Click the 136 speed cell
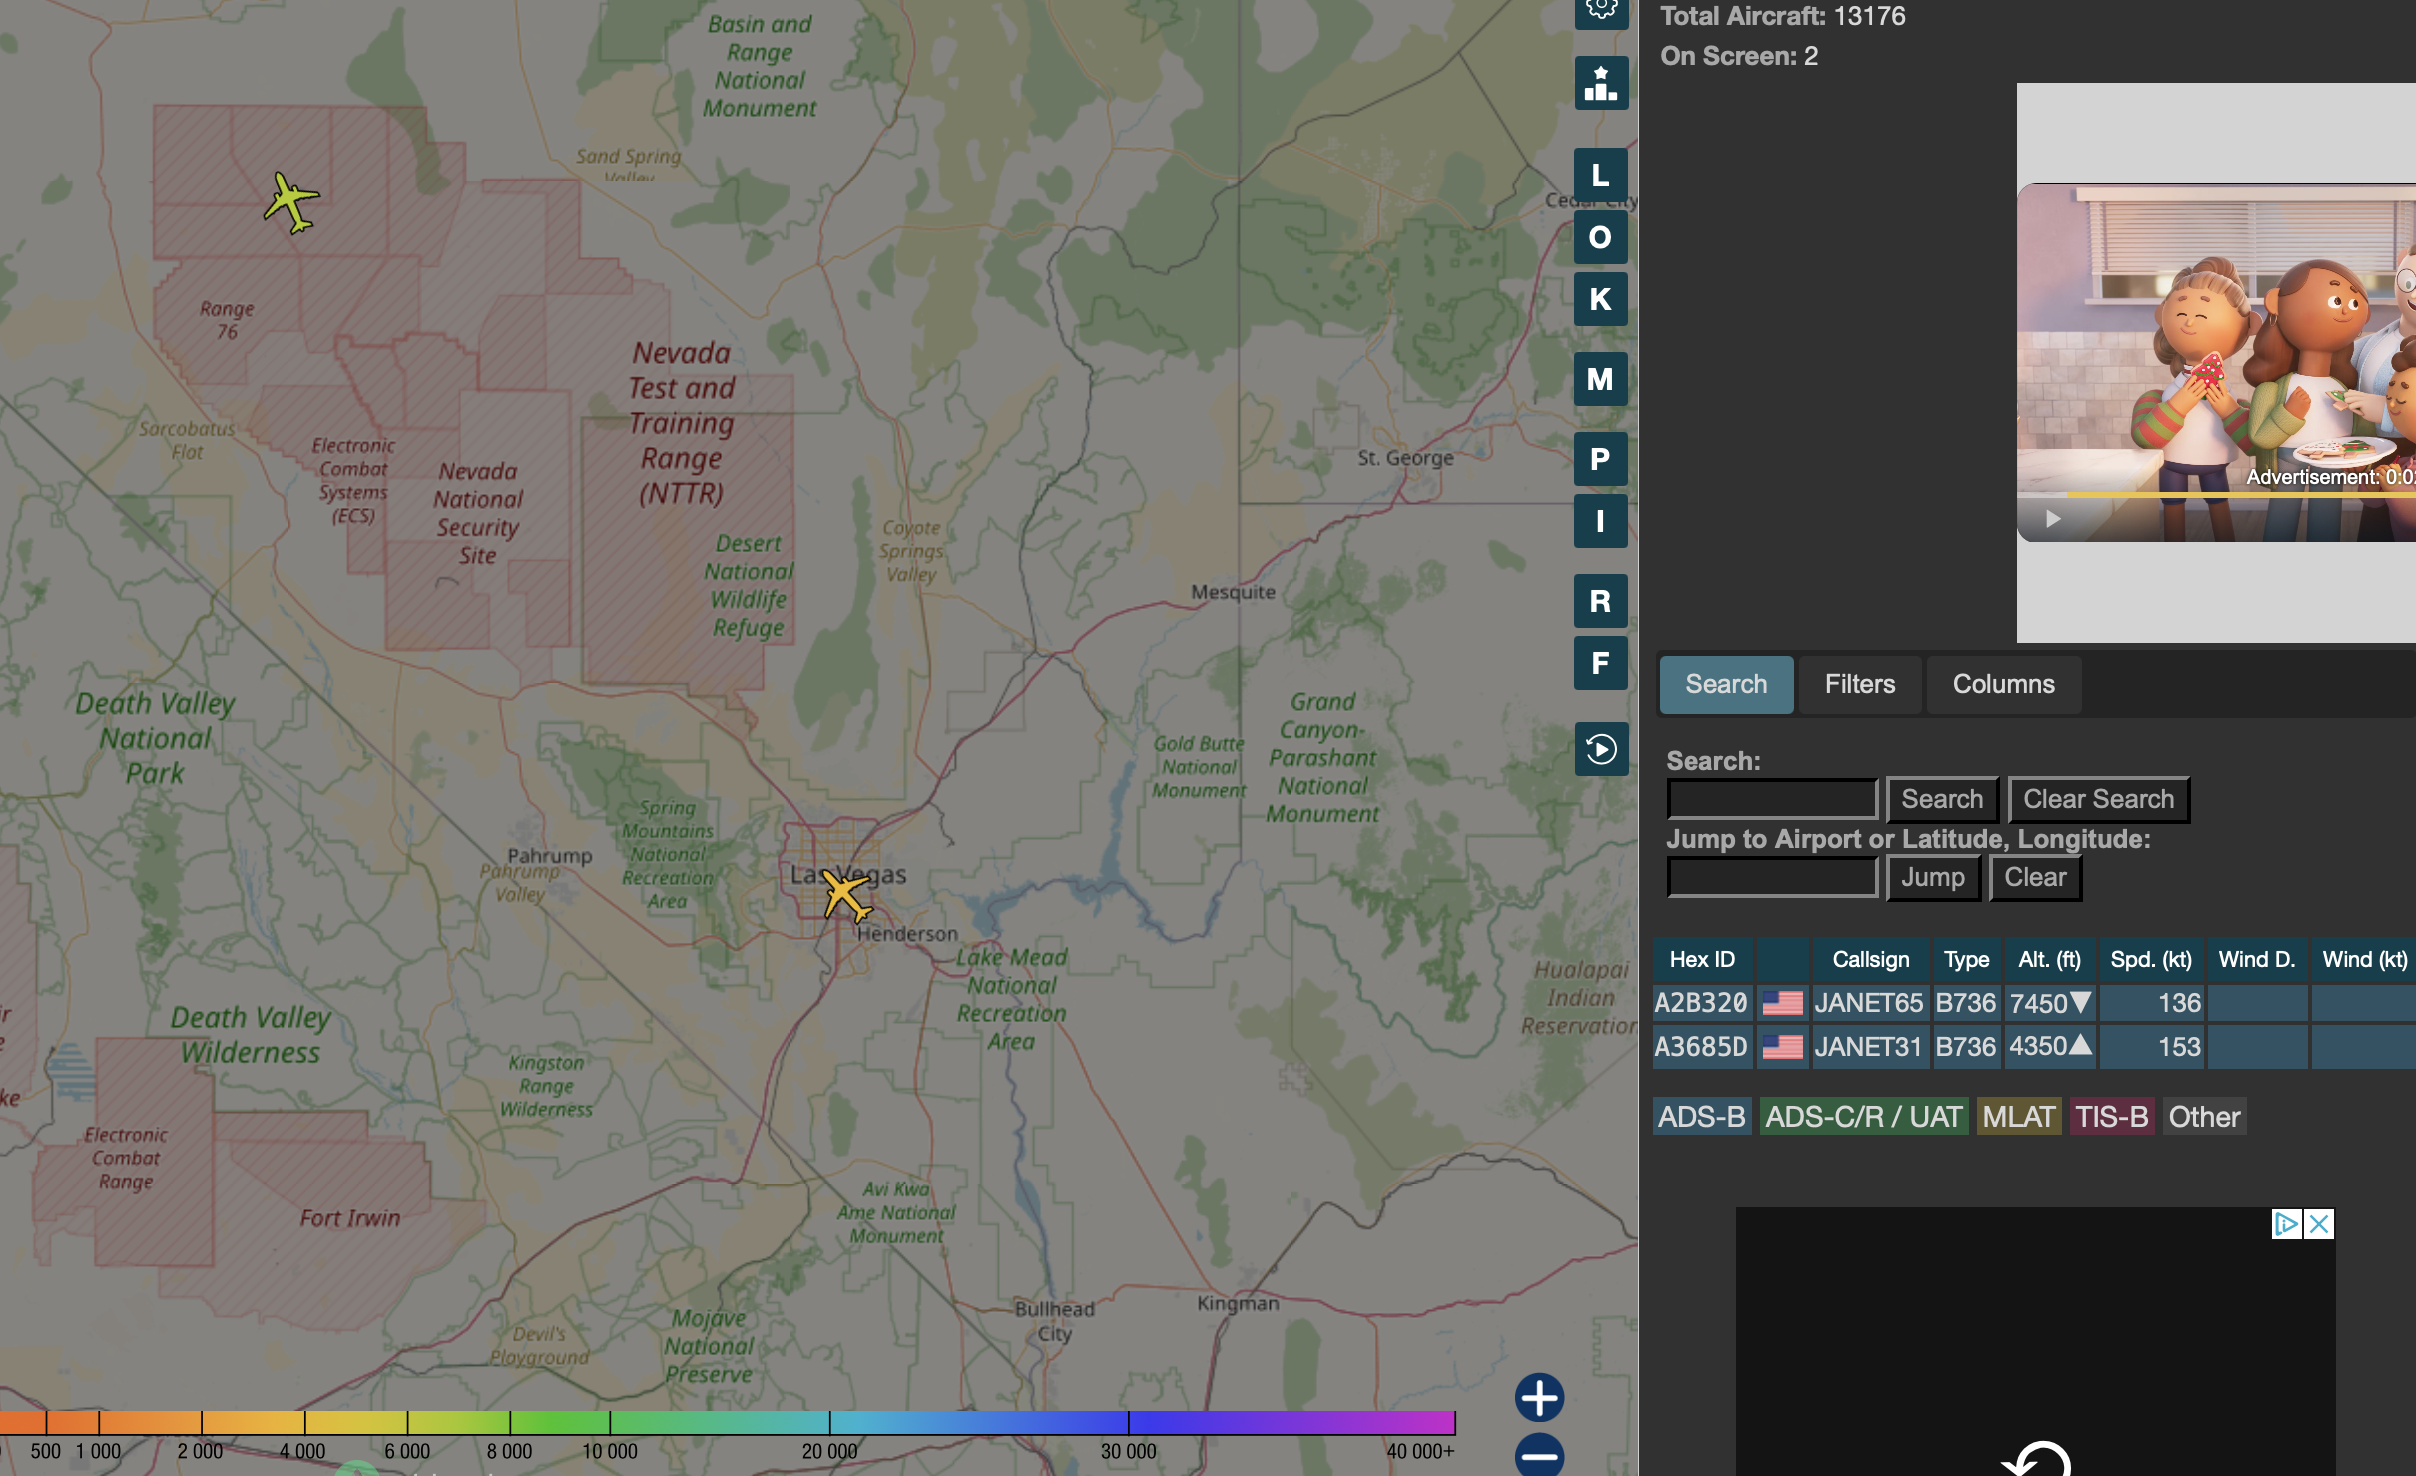This screenshot has height=1476, width=2416. pyautogui.click(x=2151, y=1002)
